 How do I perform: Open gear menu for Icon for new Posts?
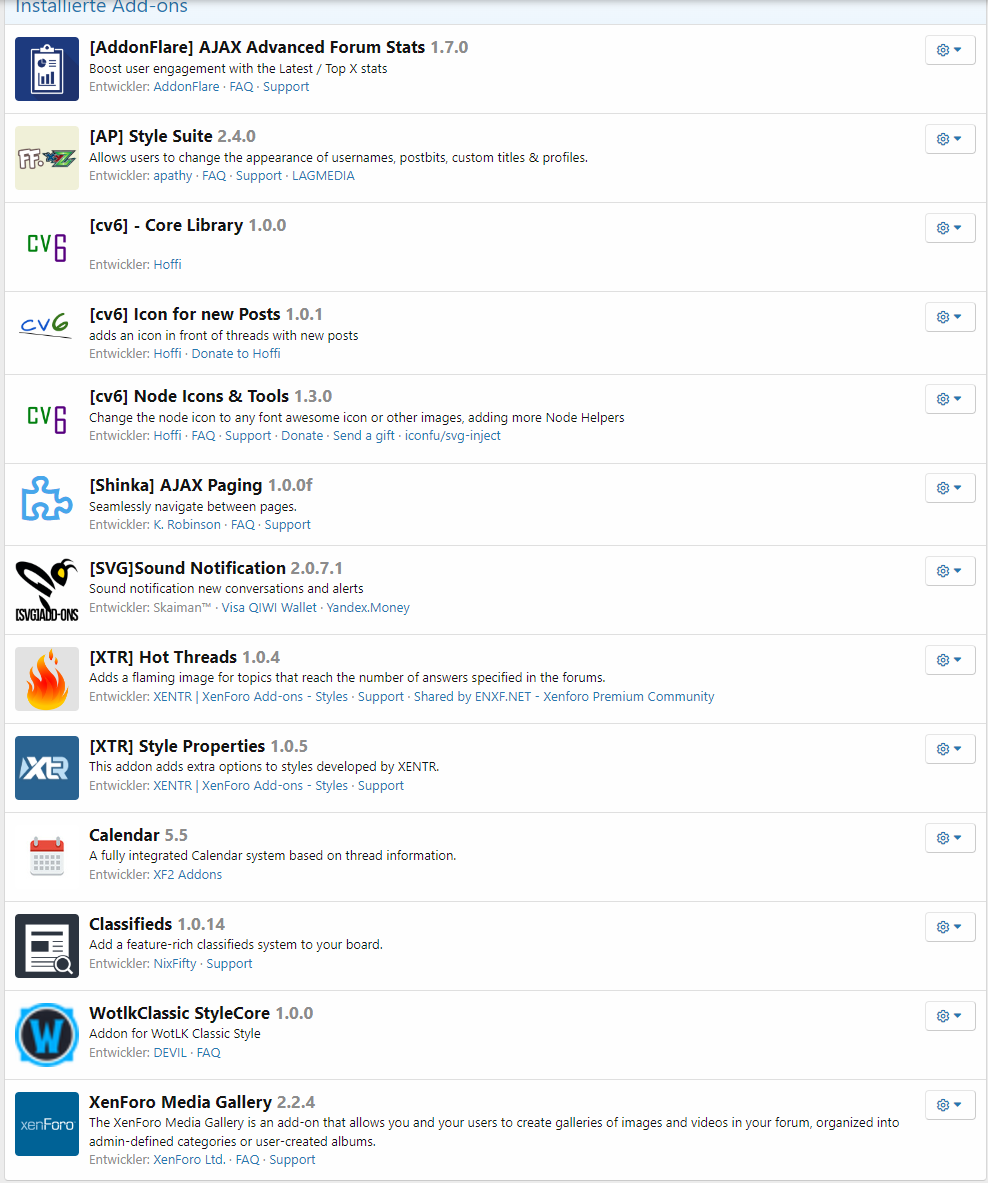point(950,317)
